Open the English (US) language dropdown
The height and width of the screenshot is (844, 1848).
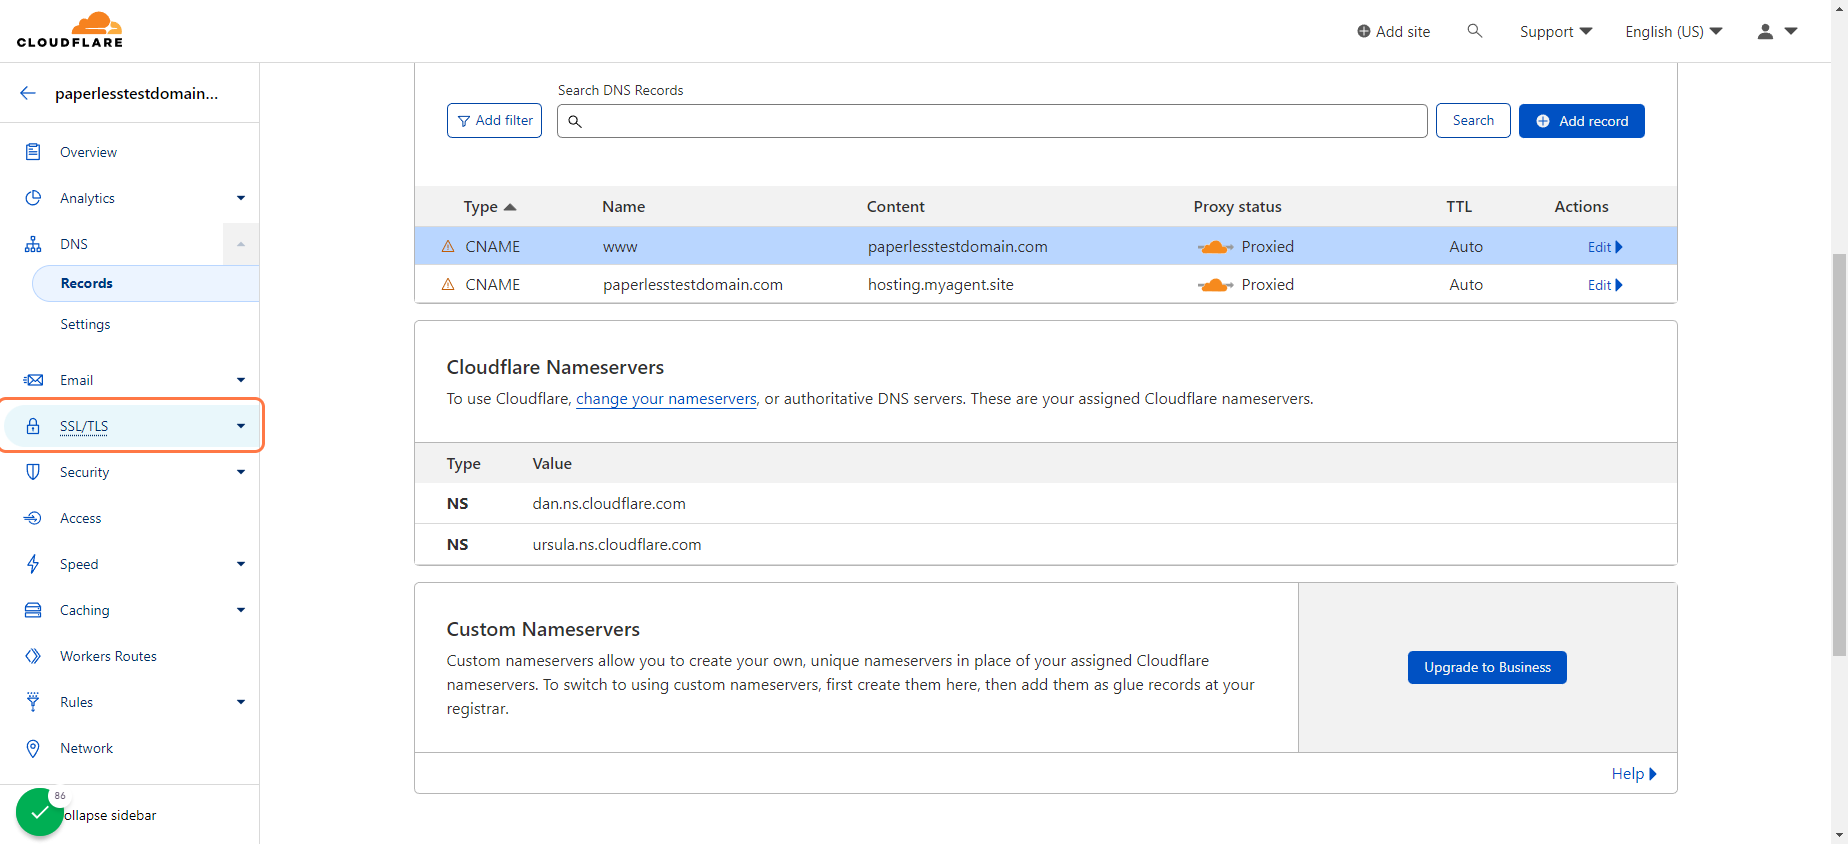click(1674, 32)
